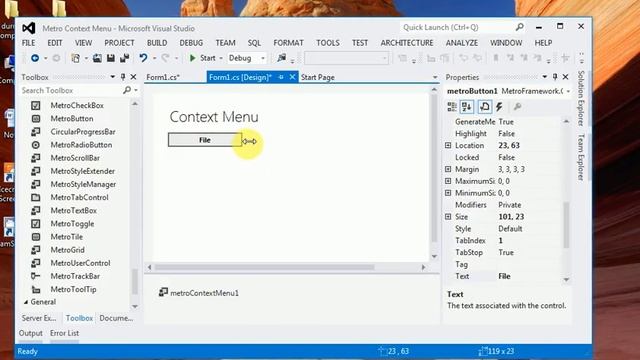Click the Open File toolbar icon

[x=97, y=58]
